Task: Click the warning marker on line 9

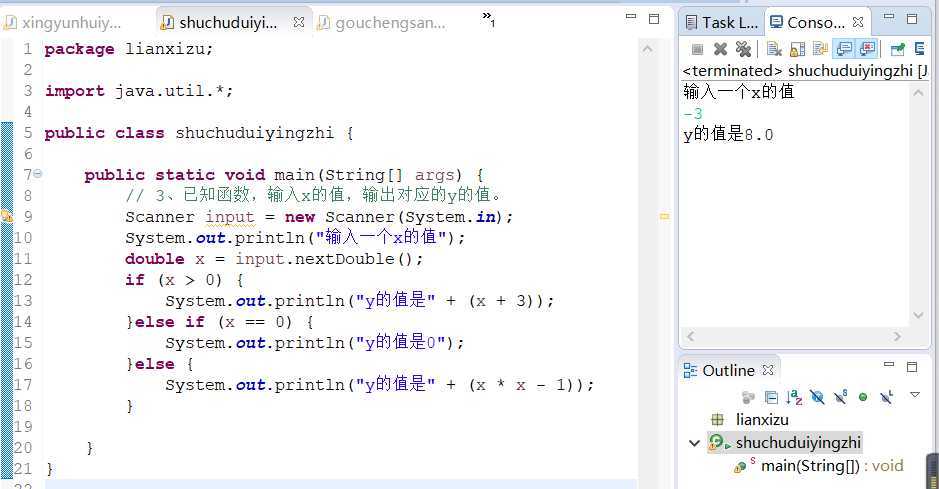Action: tap(7, 216)
